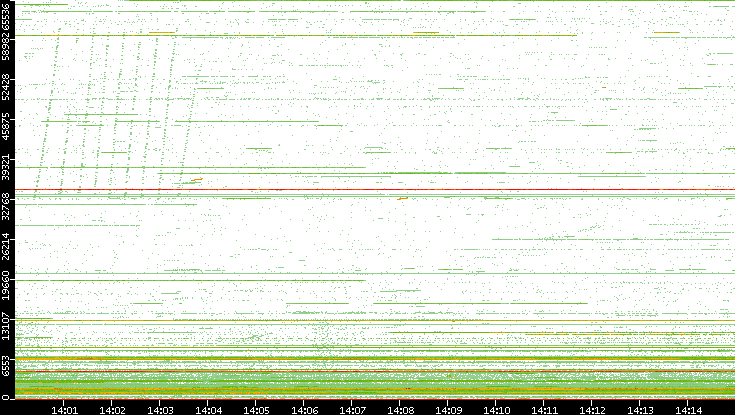Select the 14:10 time axis label
The image size is (735, 415).
click(x=497, y=408)
